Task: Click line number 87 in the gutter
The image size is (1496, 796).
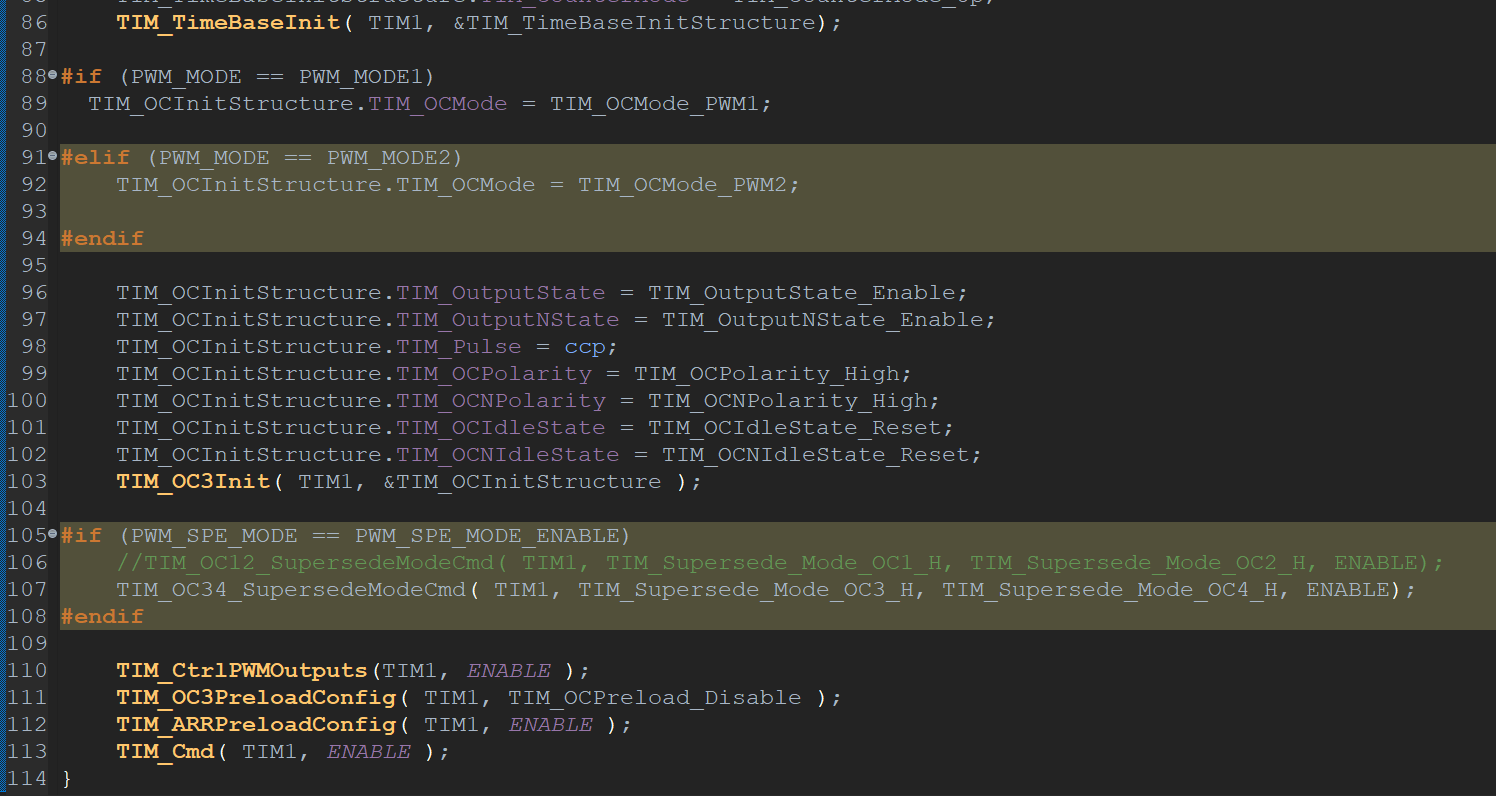Action: click(33, 49)
